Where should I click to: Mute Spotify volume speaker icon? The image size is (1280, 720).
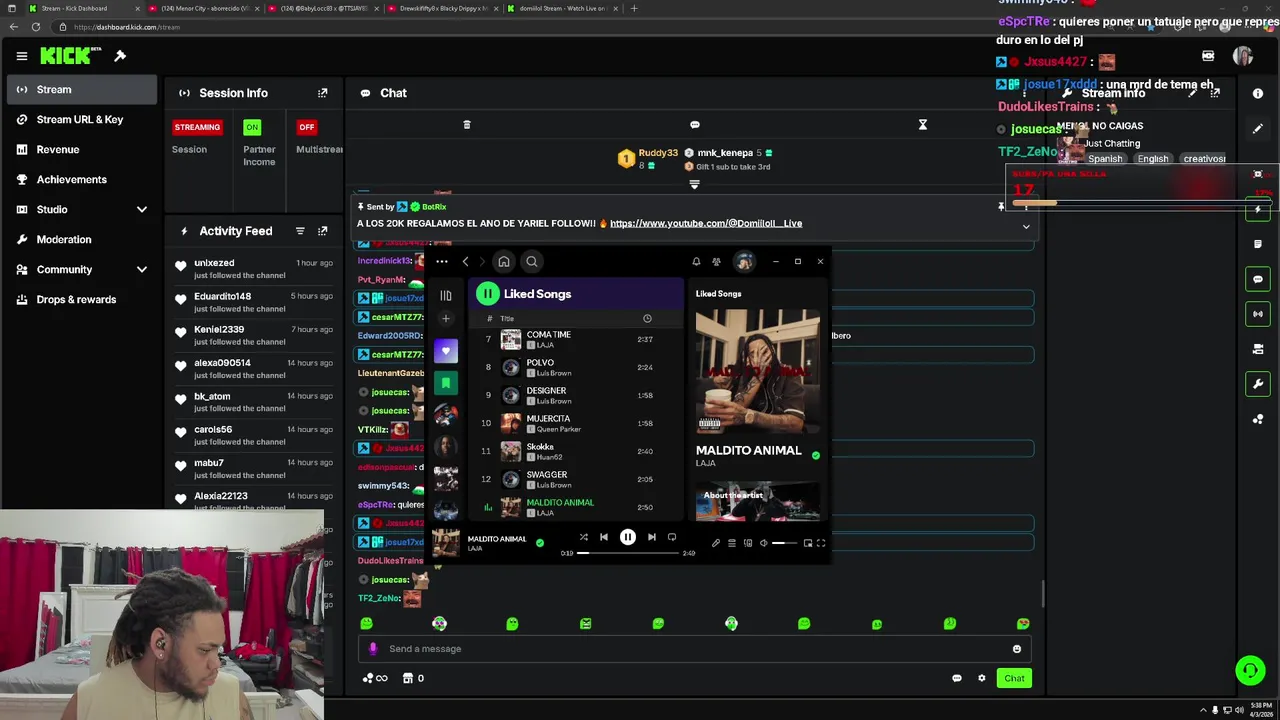coord(764,543)
